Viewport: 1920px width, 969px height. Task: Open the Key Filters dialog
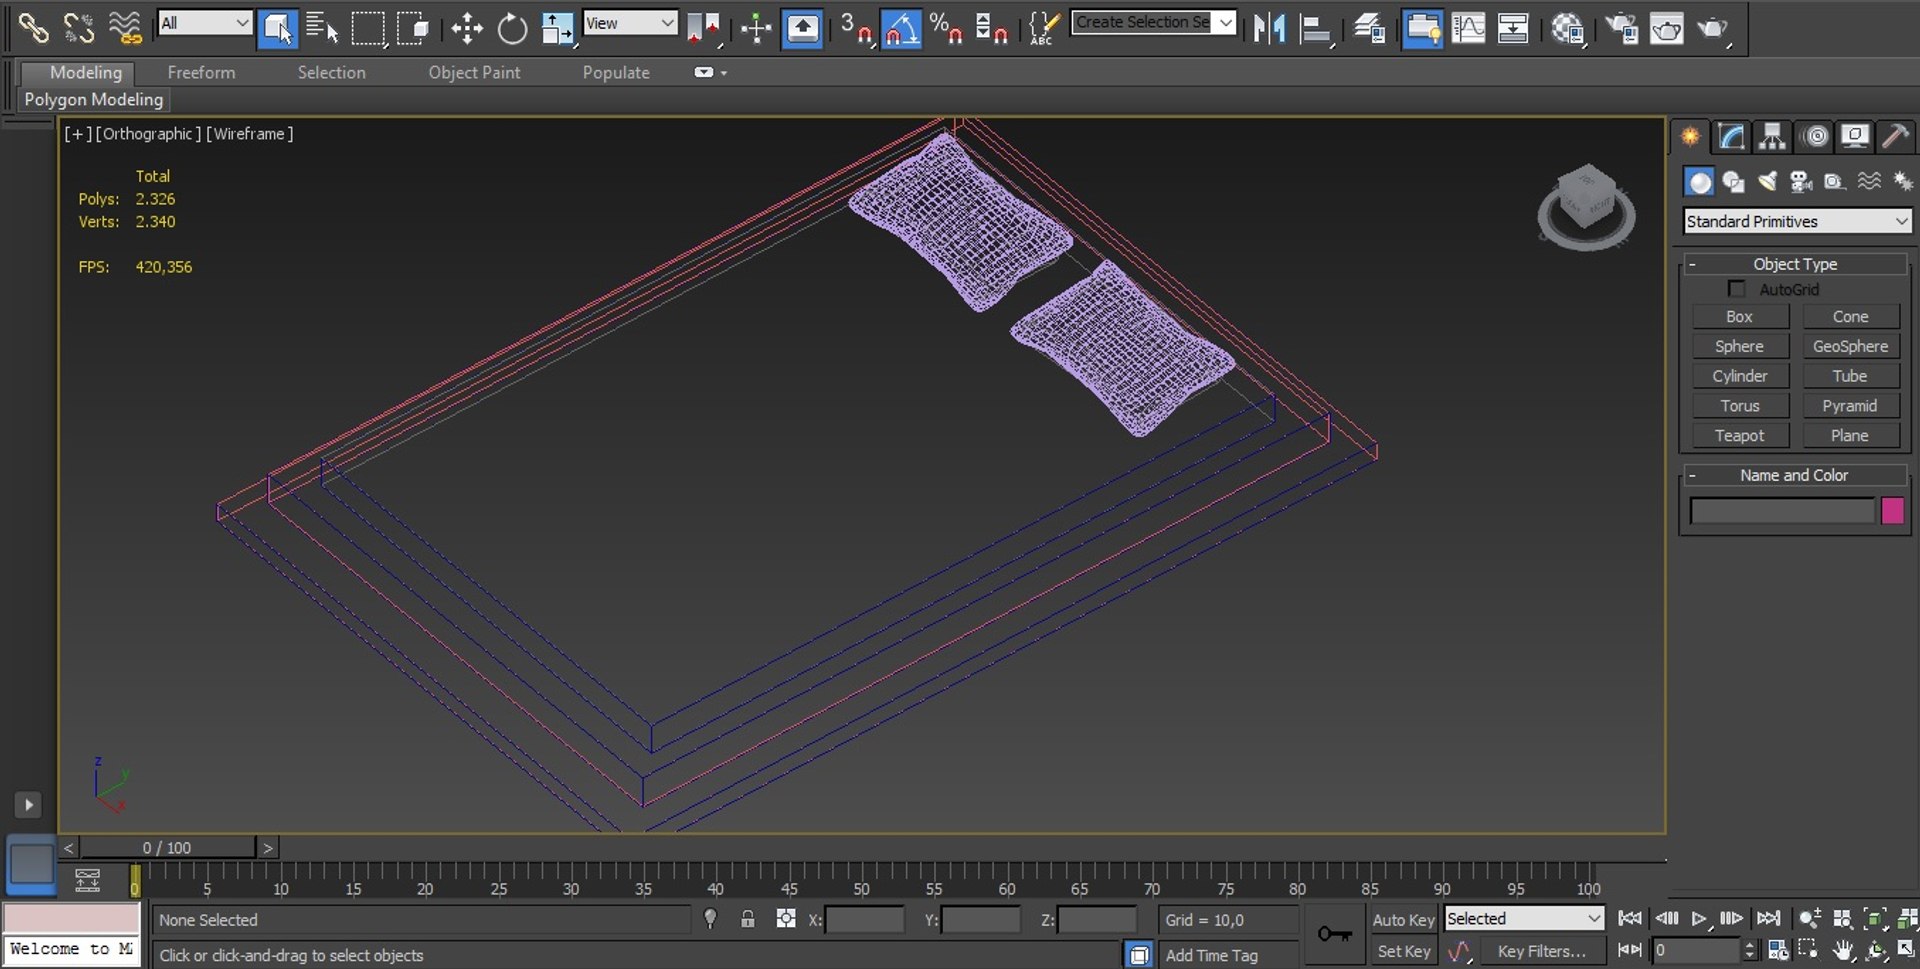click(x=1541, y=951)
